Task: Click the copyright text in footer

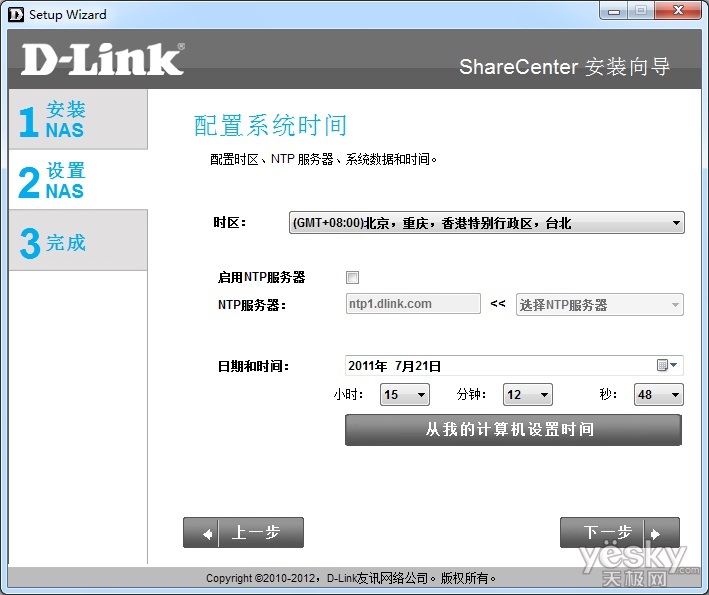Action: 351,578
